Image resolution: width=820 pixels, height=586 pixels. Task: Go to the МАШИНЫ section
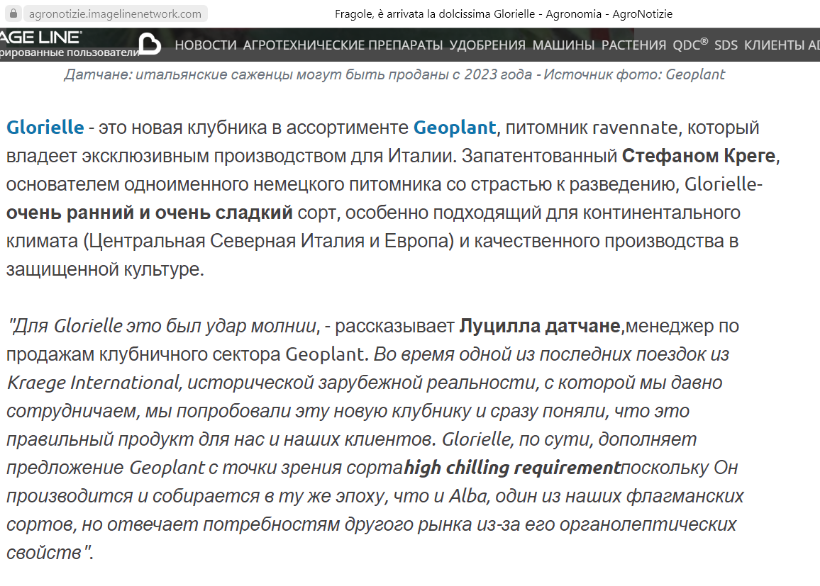563,45
